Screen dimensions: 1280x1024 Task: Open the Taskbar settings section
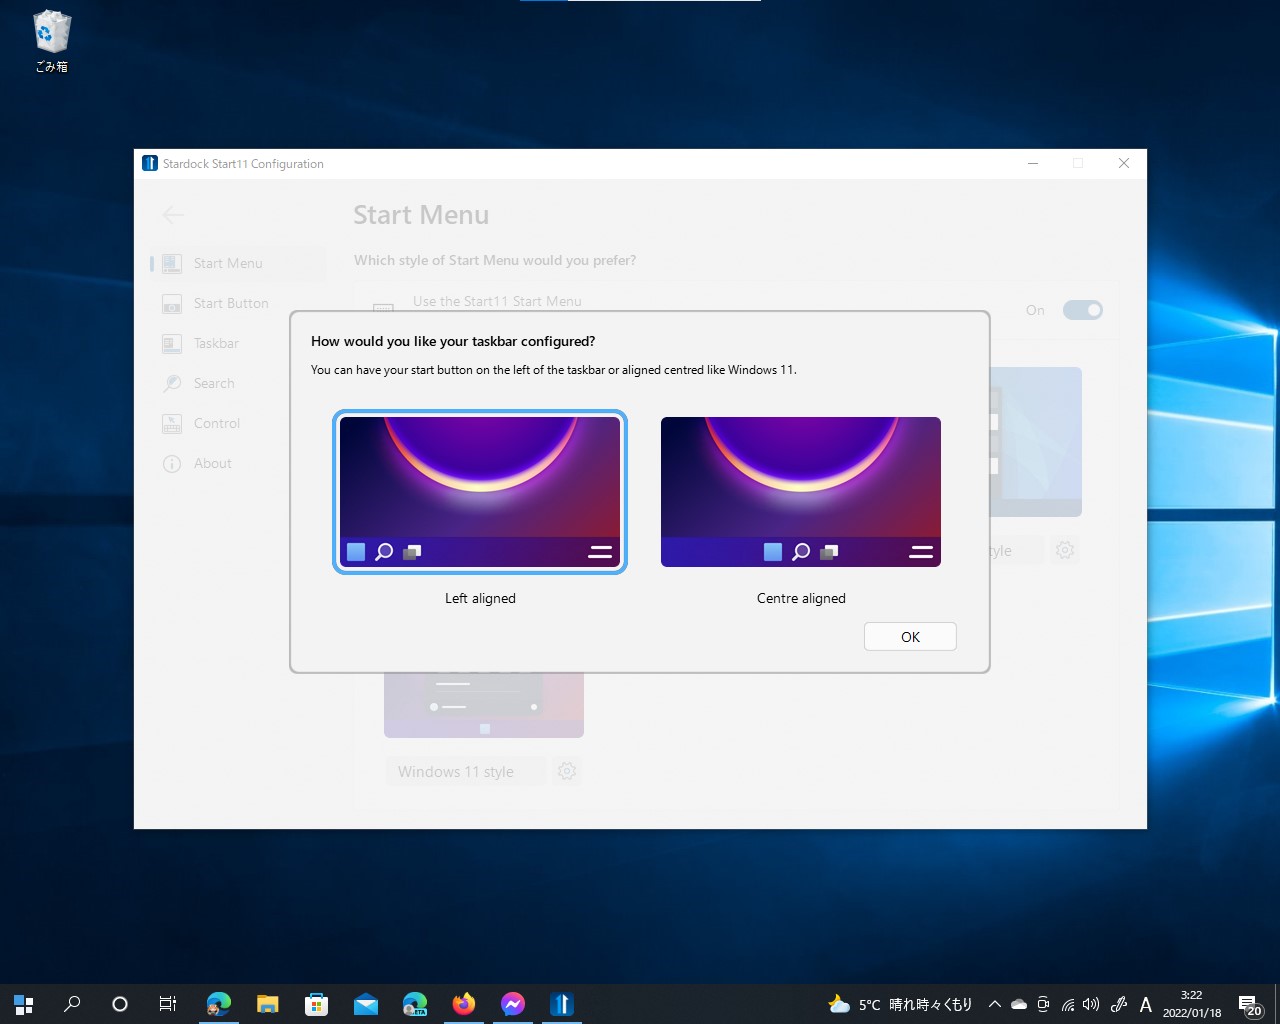(x=238, y=343)
